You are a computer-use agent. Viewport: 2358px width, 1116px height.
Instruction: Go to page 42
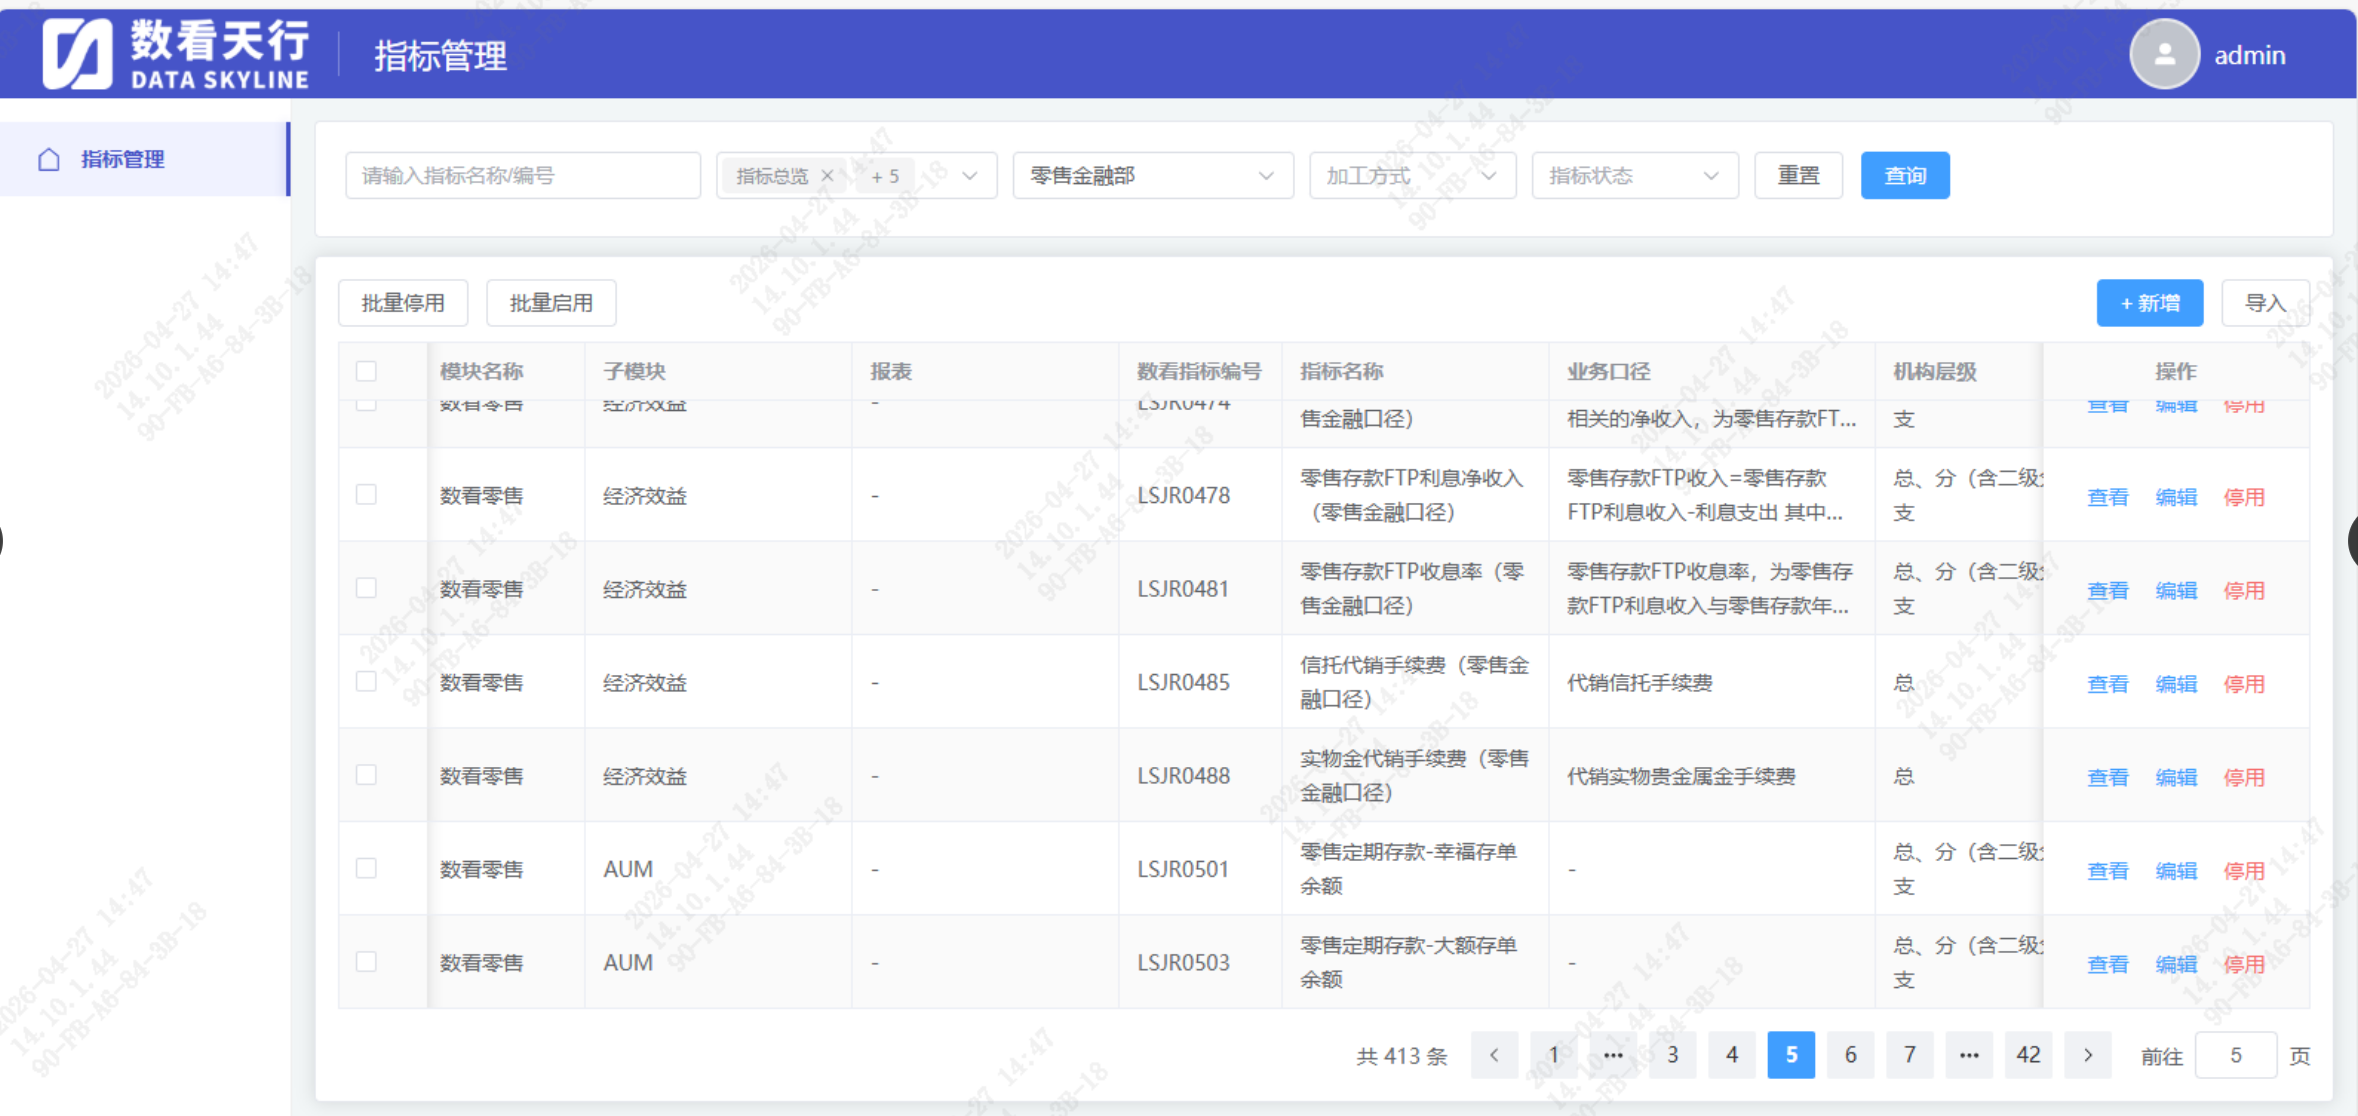point(2028,1055)
